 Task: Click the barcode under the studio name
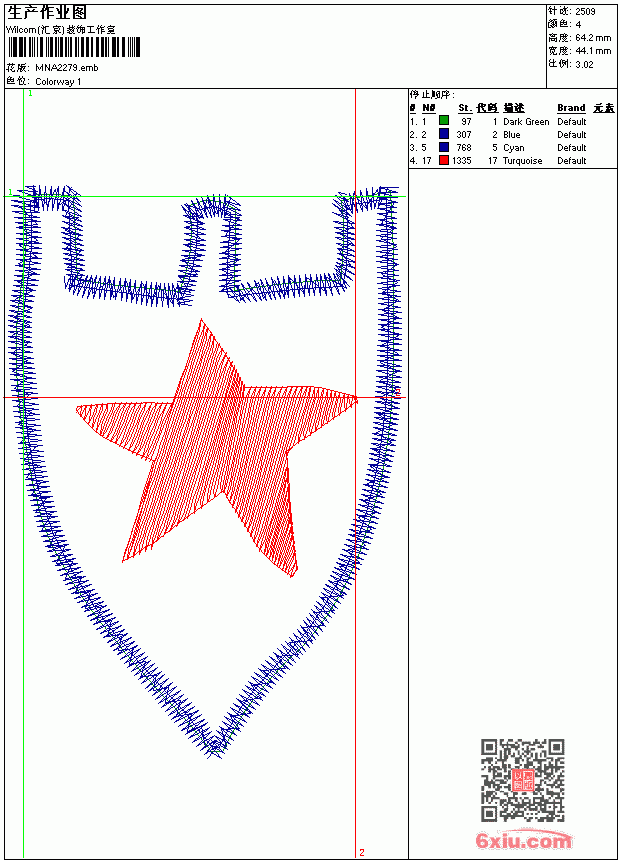point(74,47)
